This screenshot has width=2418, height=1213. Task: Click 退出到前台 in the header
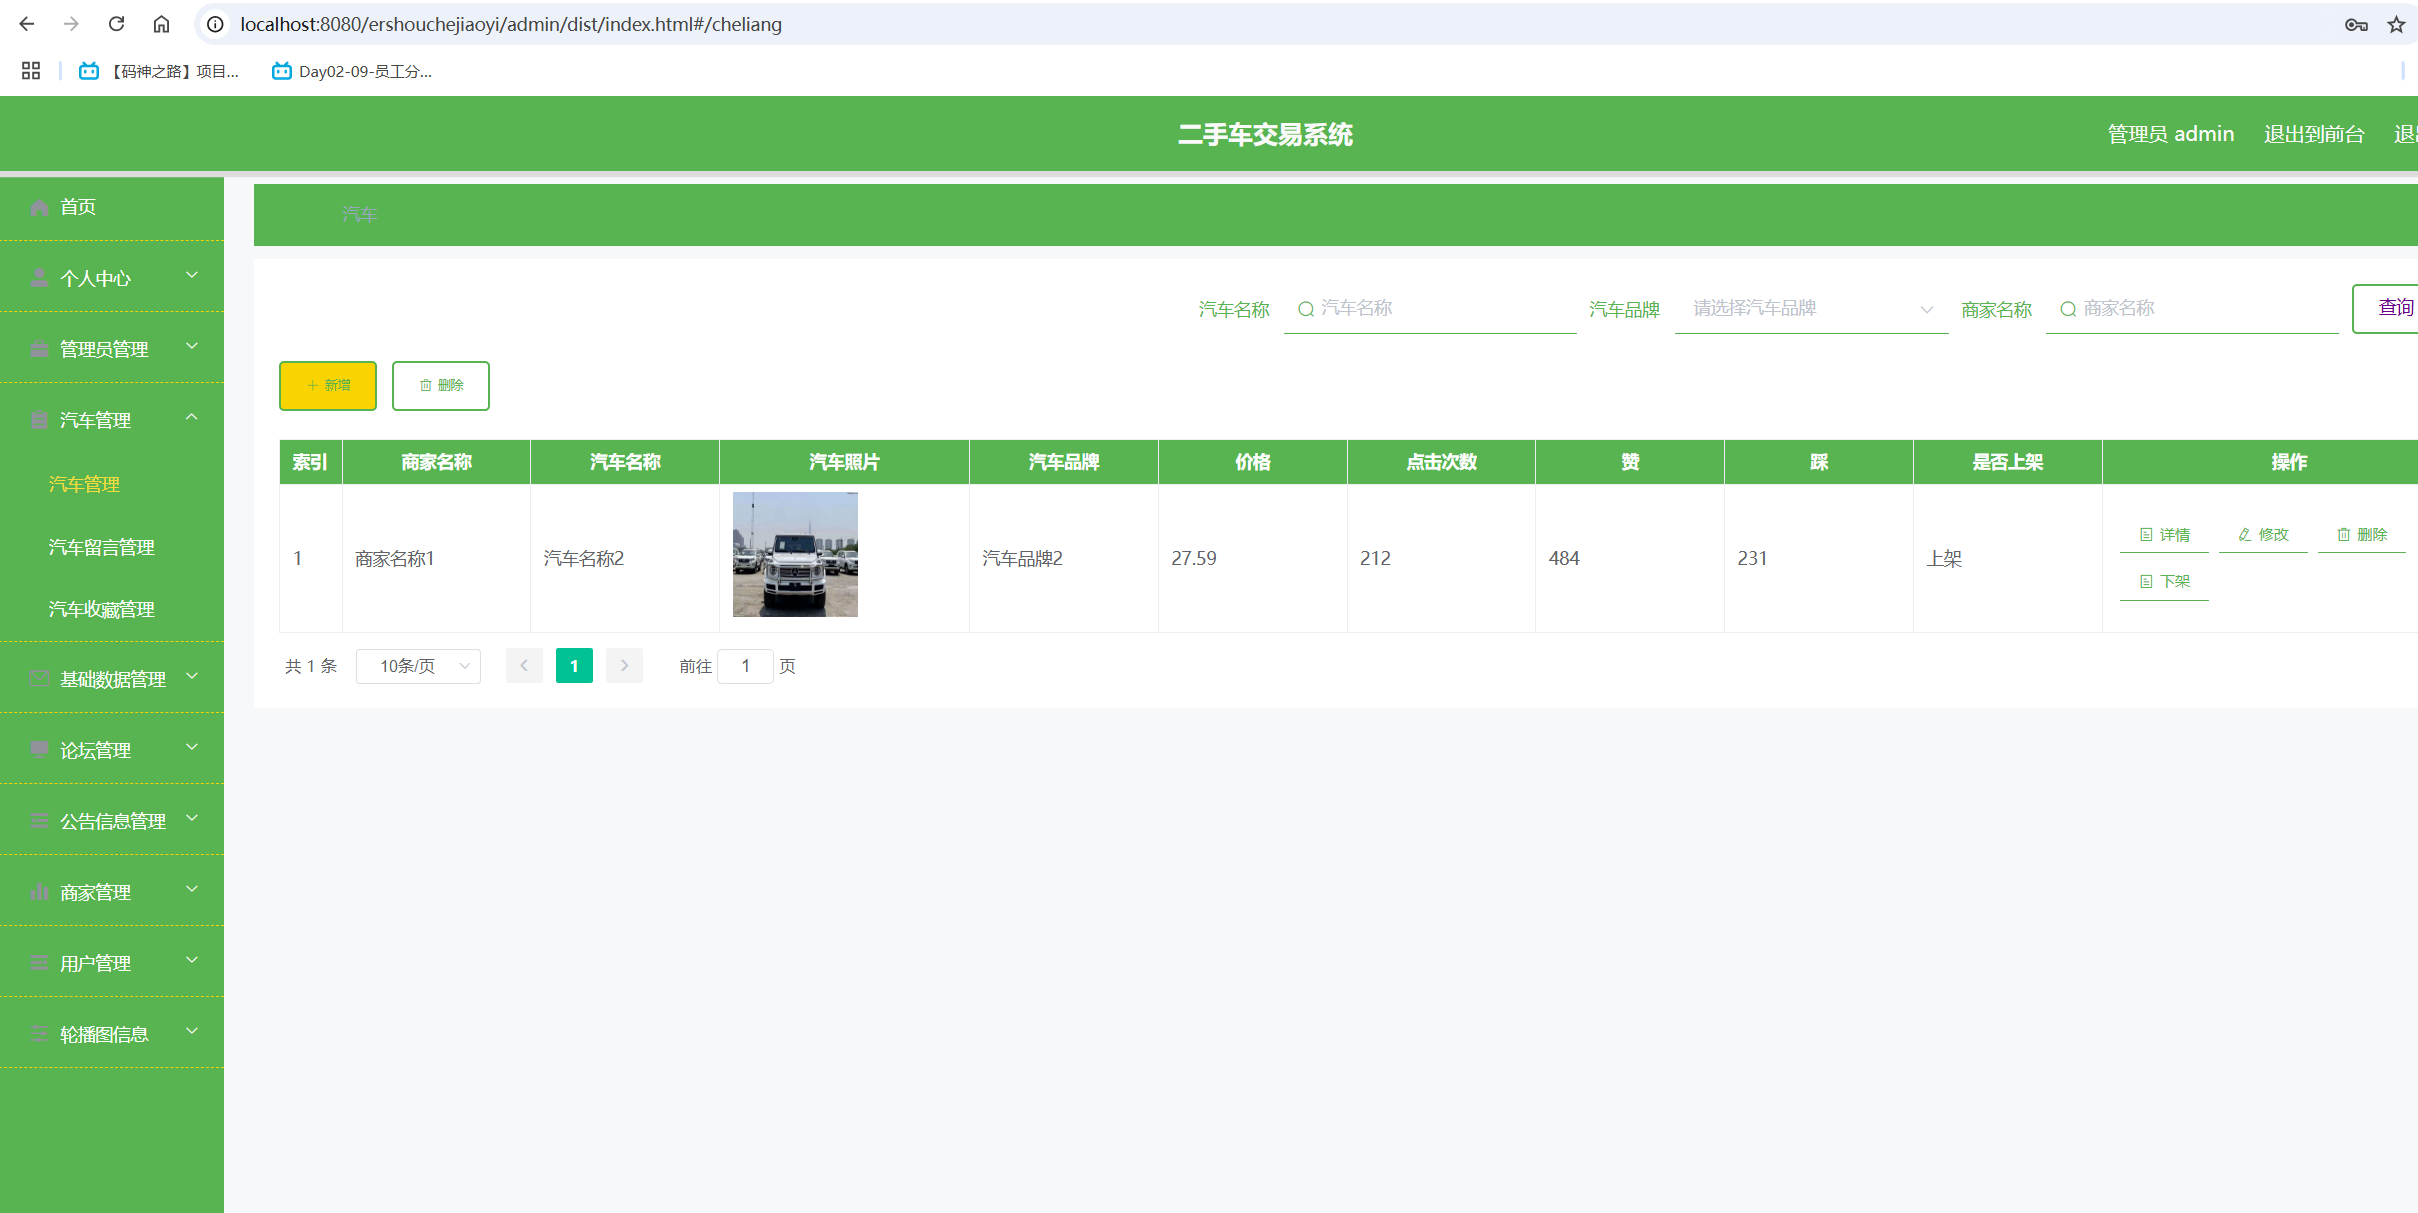2314,134
